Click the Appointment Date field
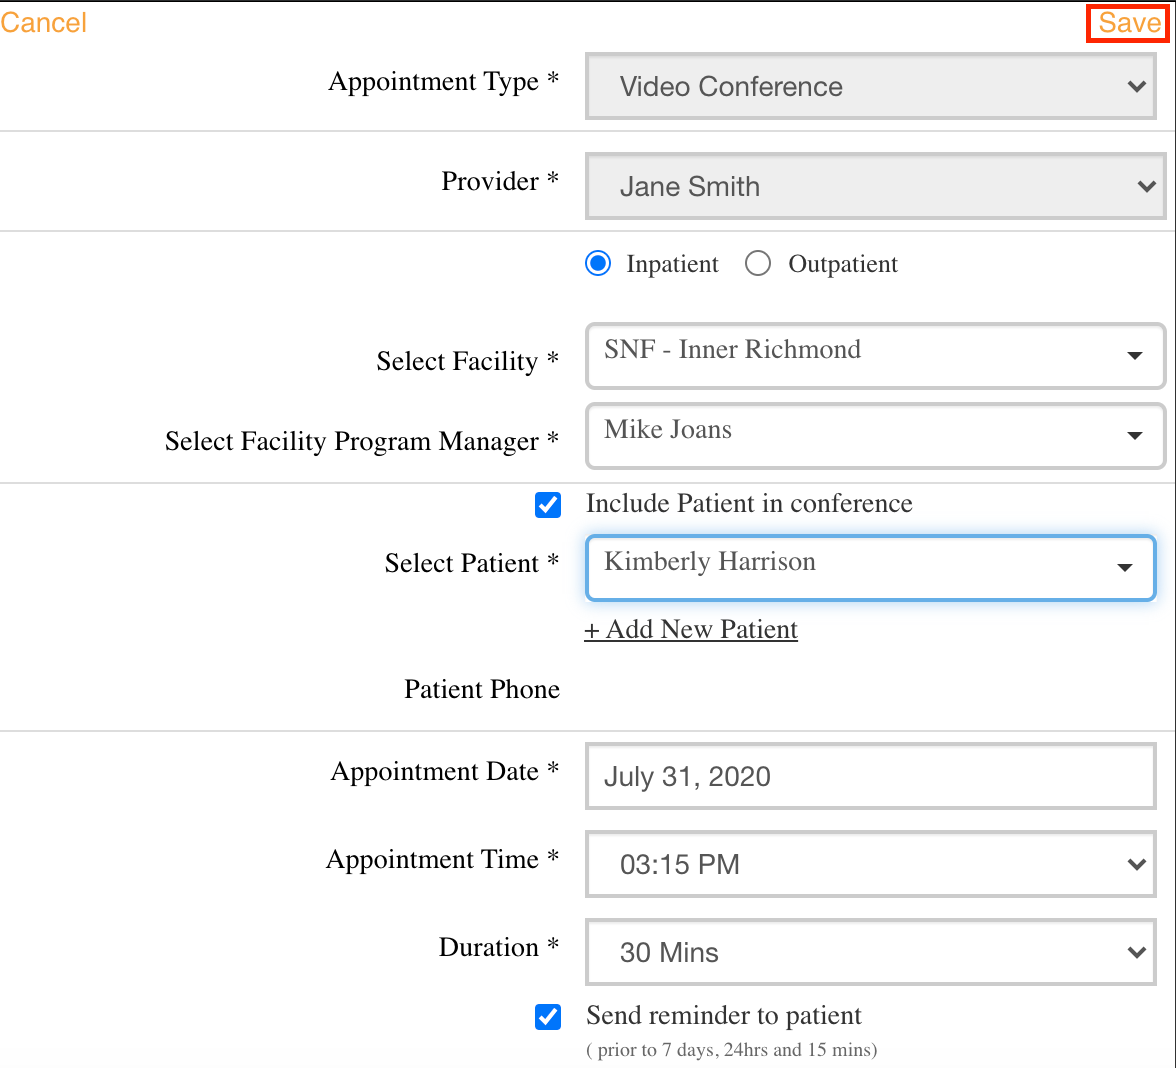 tap(870, 776)
